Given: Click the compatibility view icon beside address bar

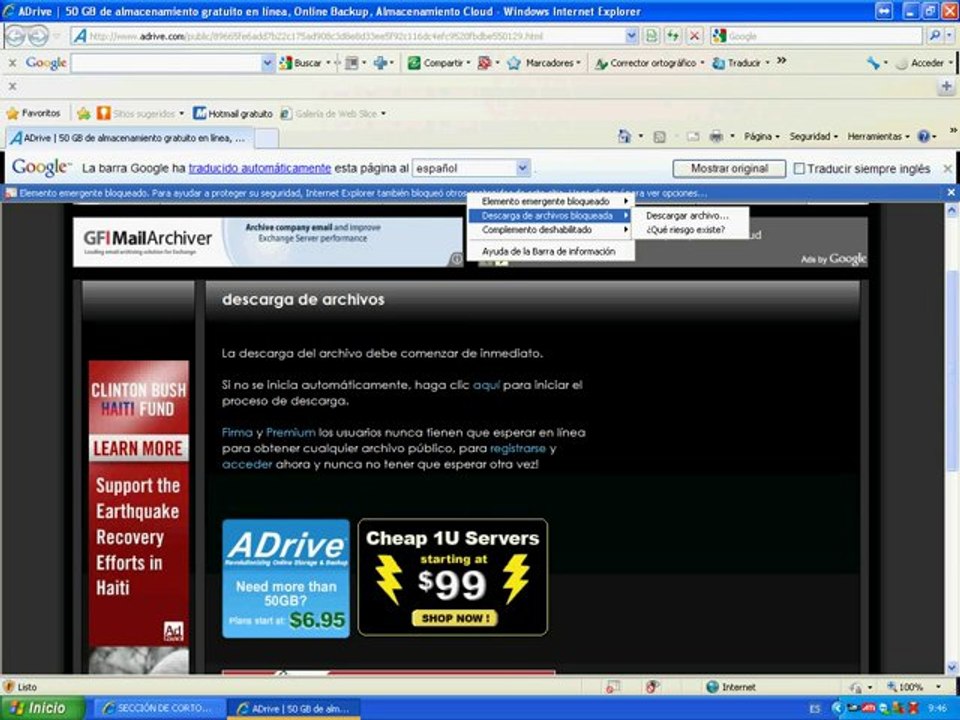Looking at the screenshot, I should click(651, 36).
